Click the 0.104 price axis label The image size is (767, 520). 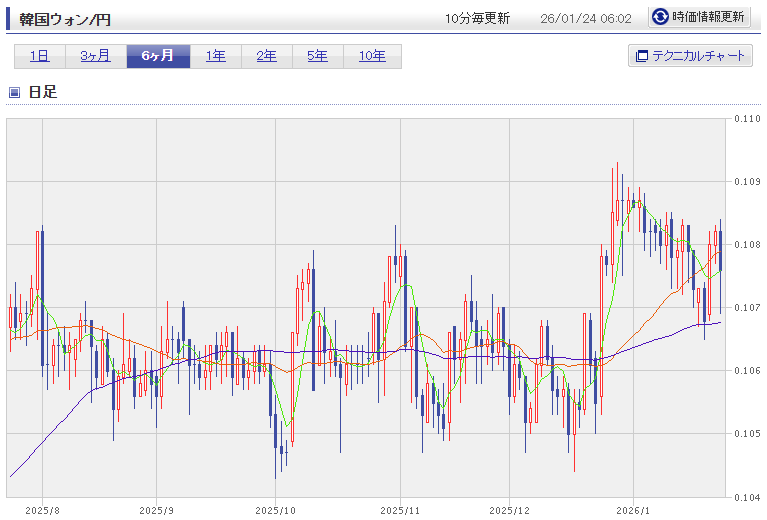click(x=748, y=496)
